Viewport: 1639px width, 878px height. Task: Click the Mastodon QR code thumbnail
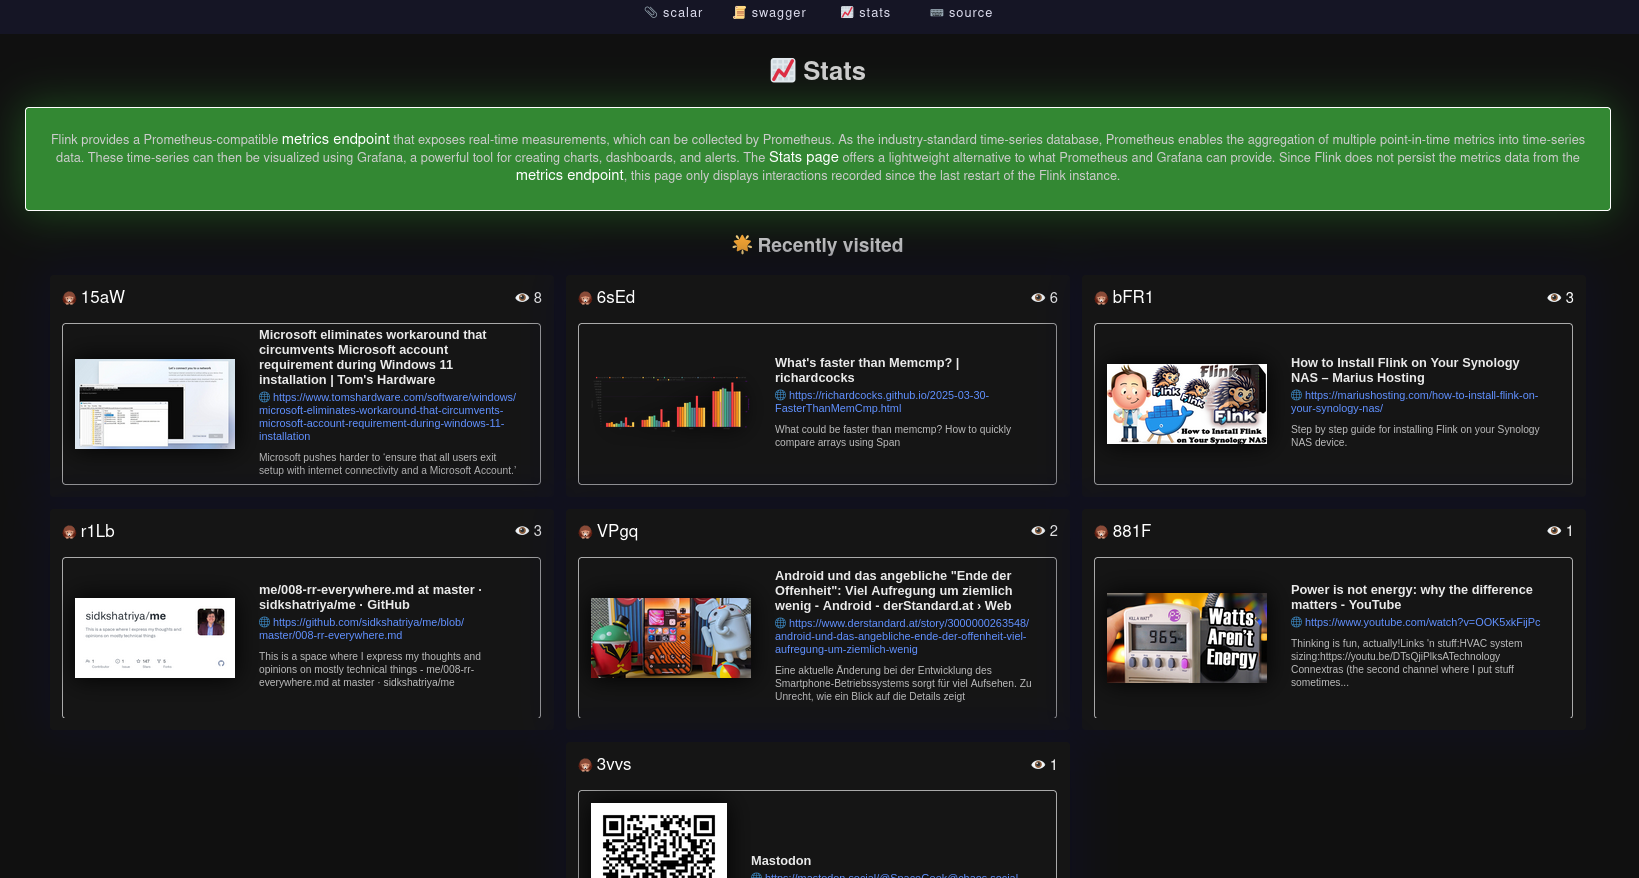pos(659,840)
